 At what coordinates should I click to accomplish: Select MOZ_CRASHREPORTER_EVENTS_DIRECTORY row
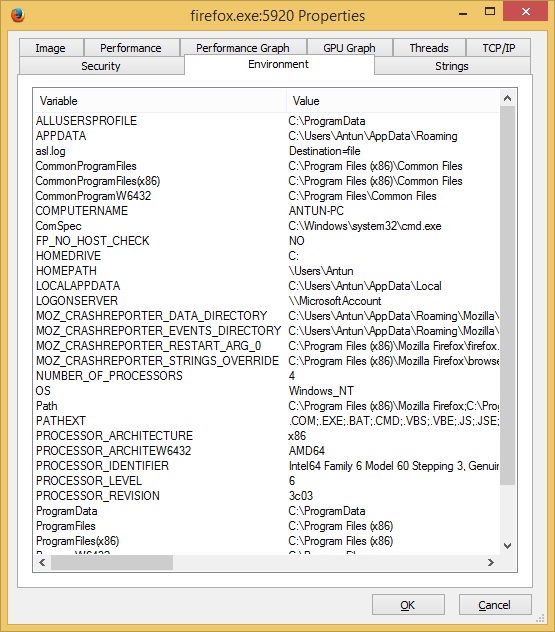[266, 331]
